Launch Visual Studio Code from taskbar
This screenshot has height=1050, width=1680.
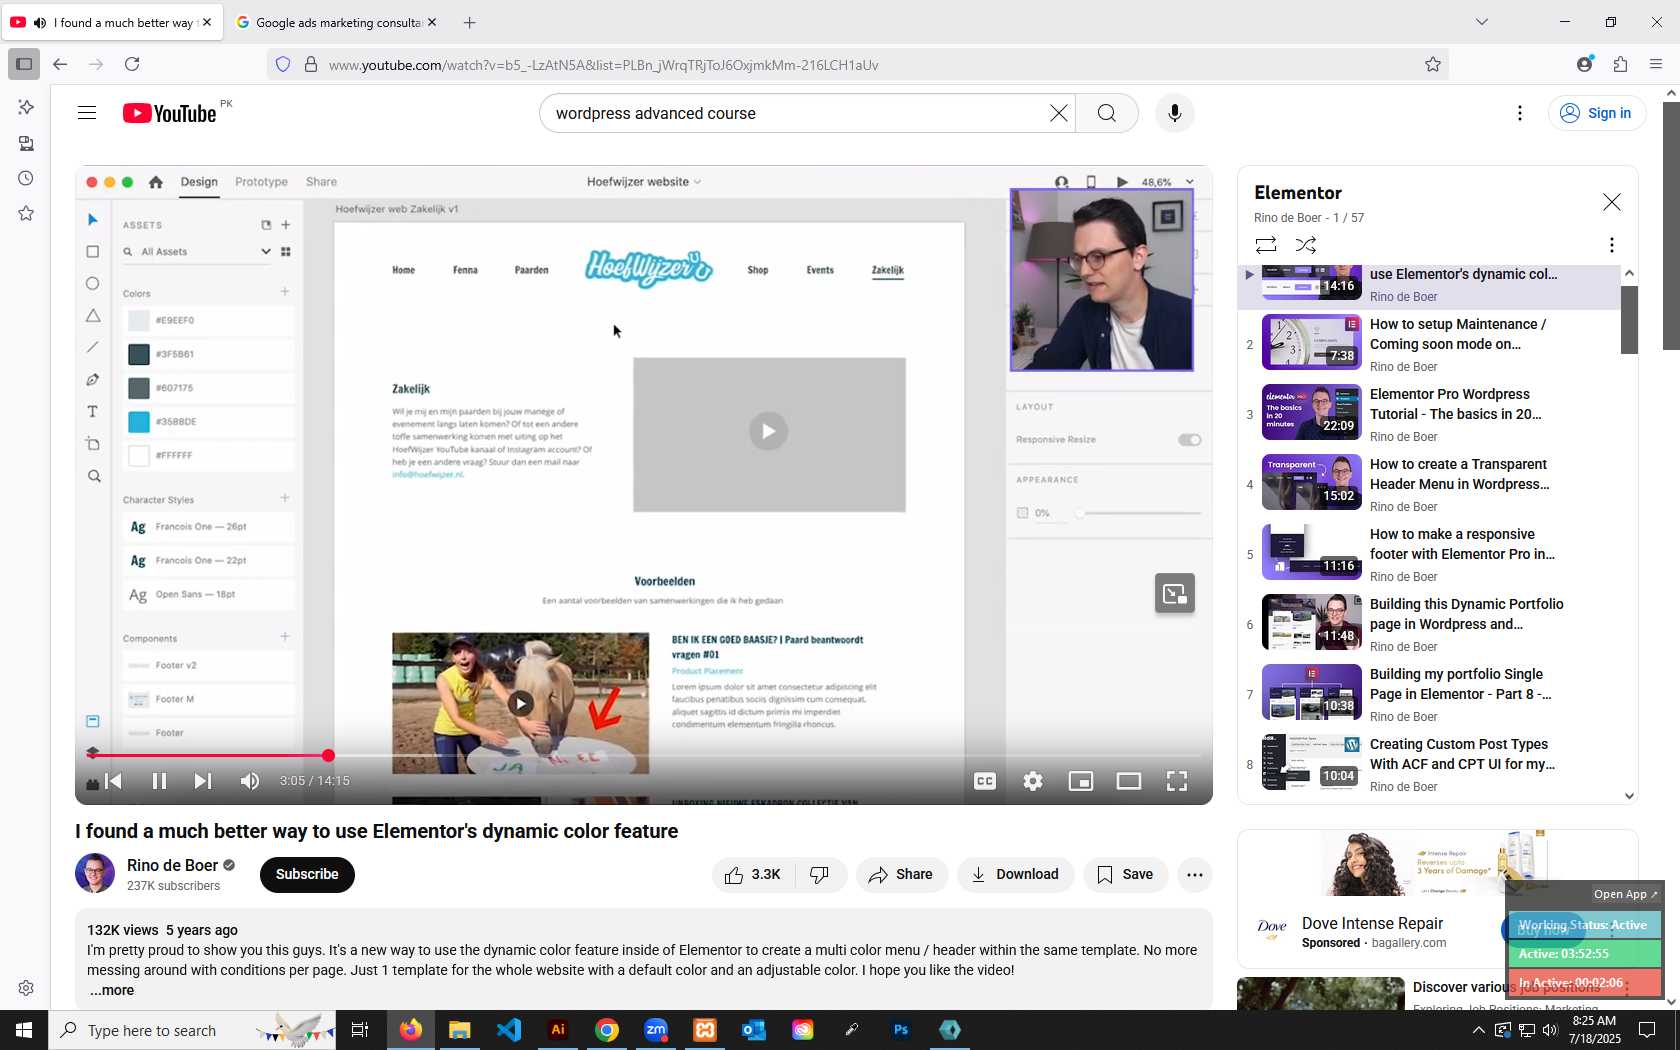509,1030
